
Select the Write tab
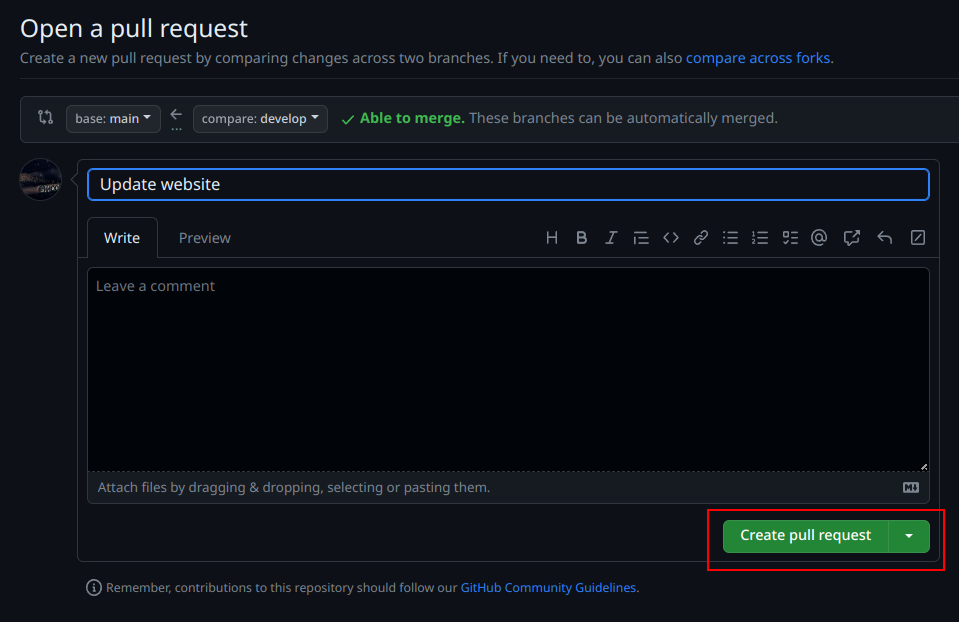122,238
